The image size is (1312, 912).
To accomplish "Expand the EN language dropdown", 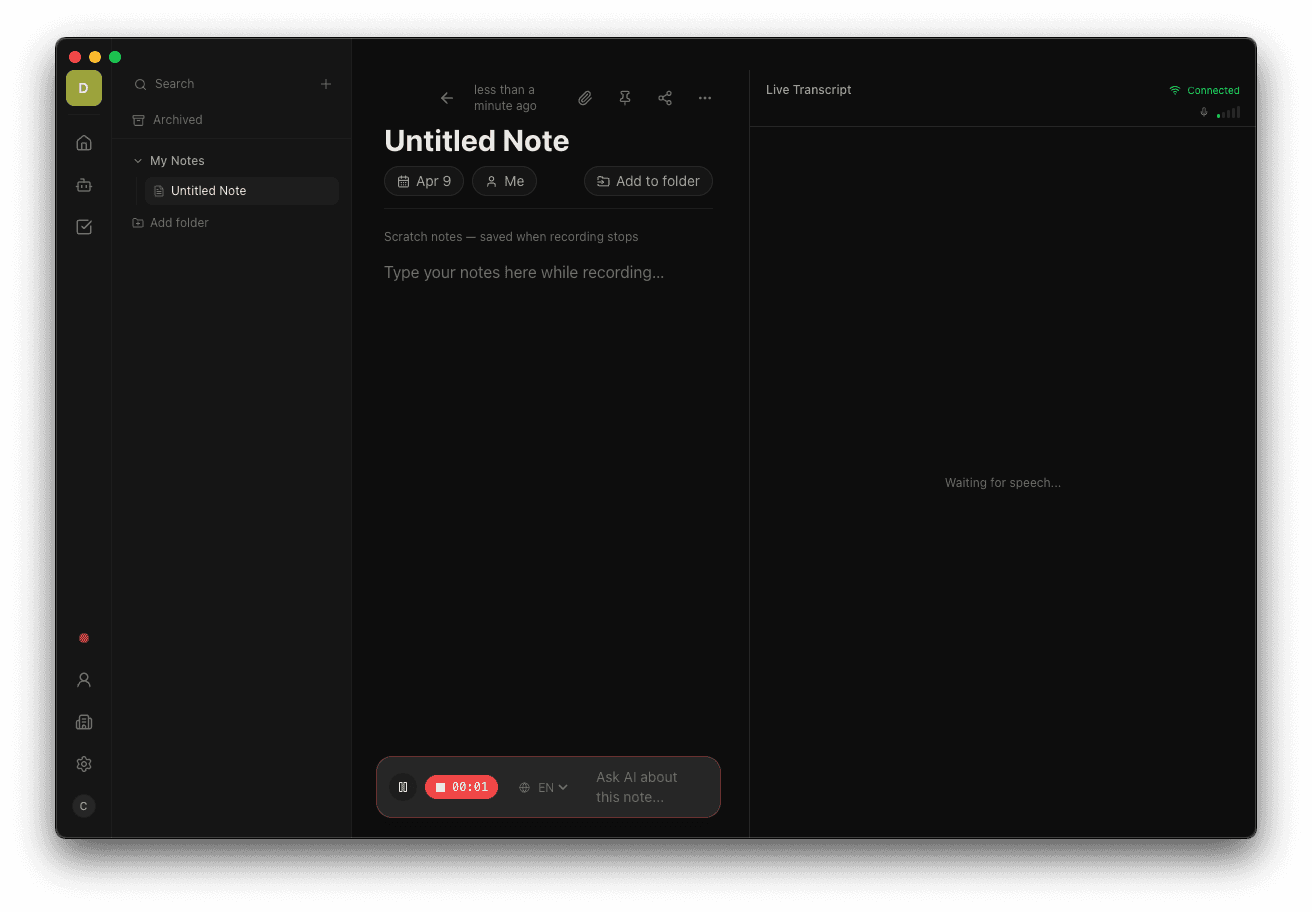I will (x=542, y=787).
